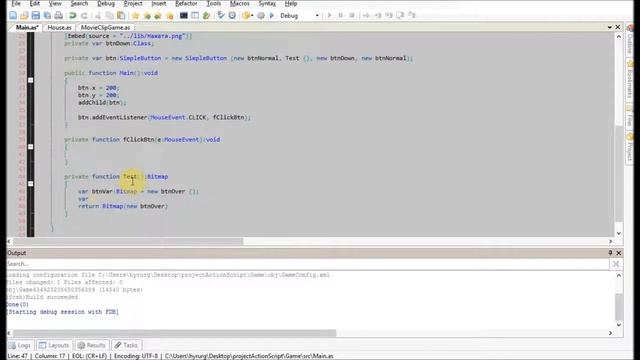Click the Cut scissors toolbar icon
Screen dimensions: 640x360
(x=98, y=16)
